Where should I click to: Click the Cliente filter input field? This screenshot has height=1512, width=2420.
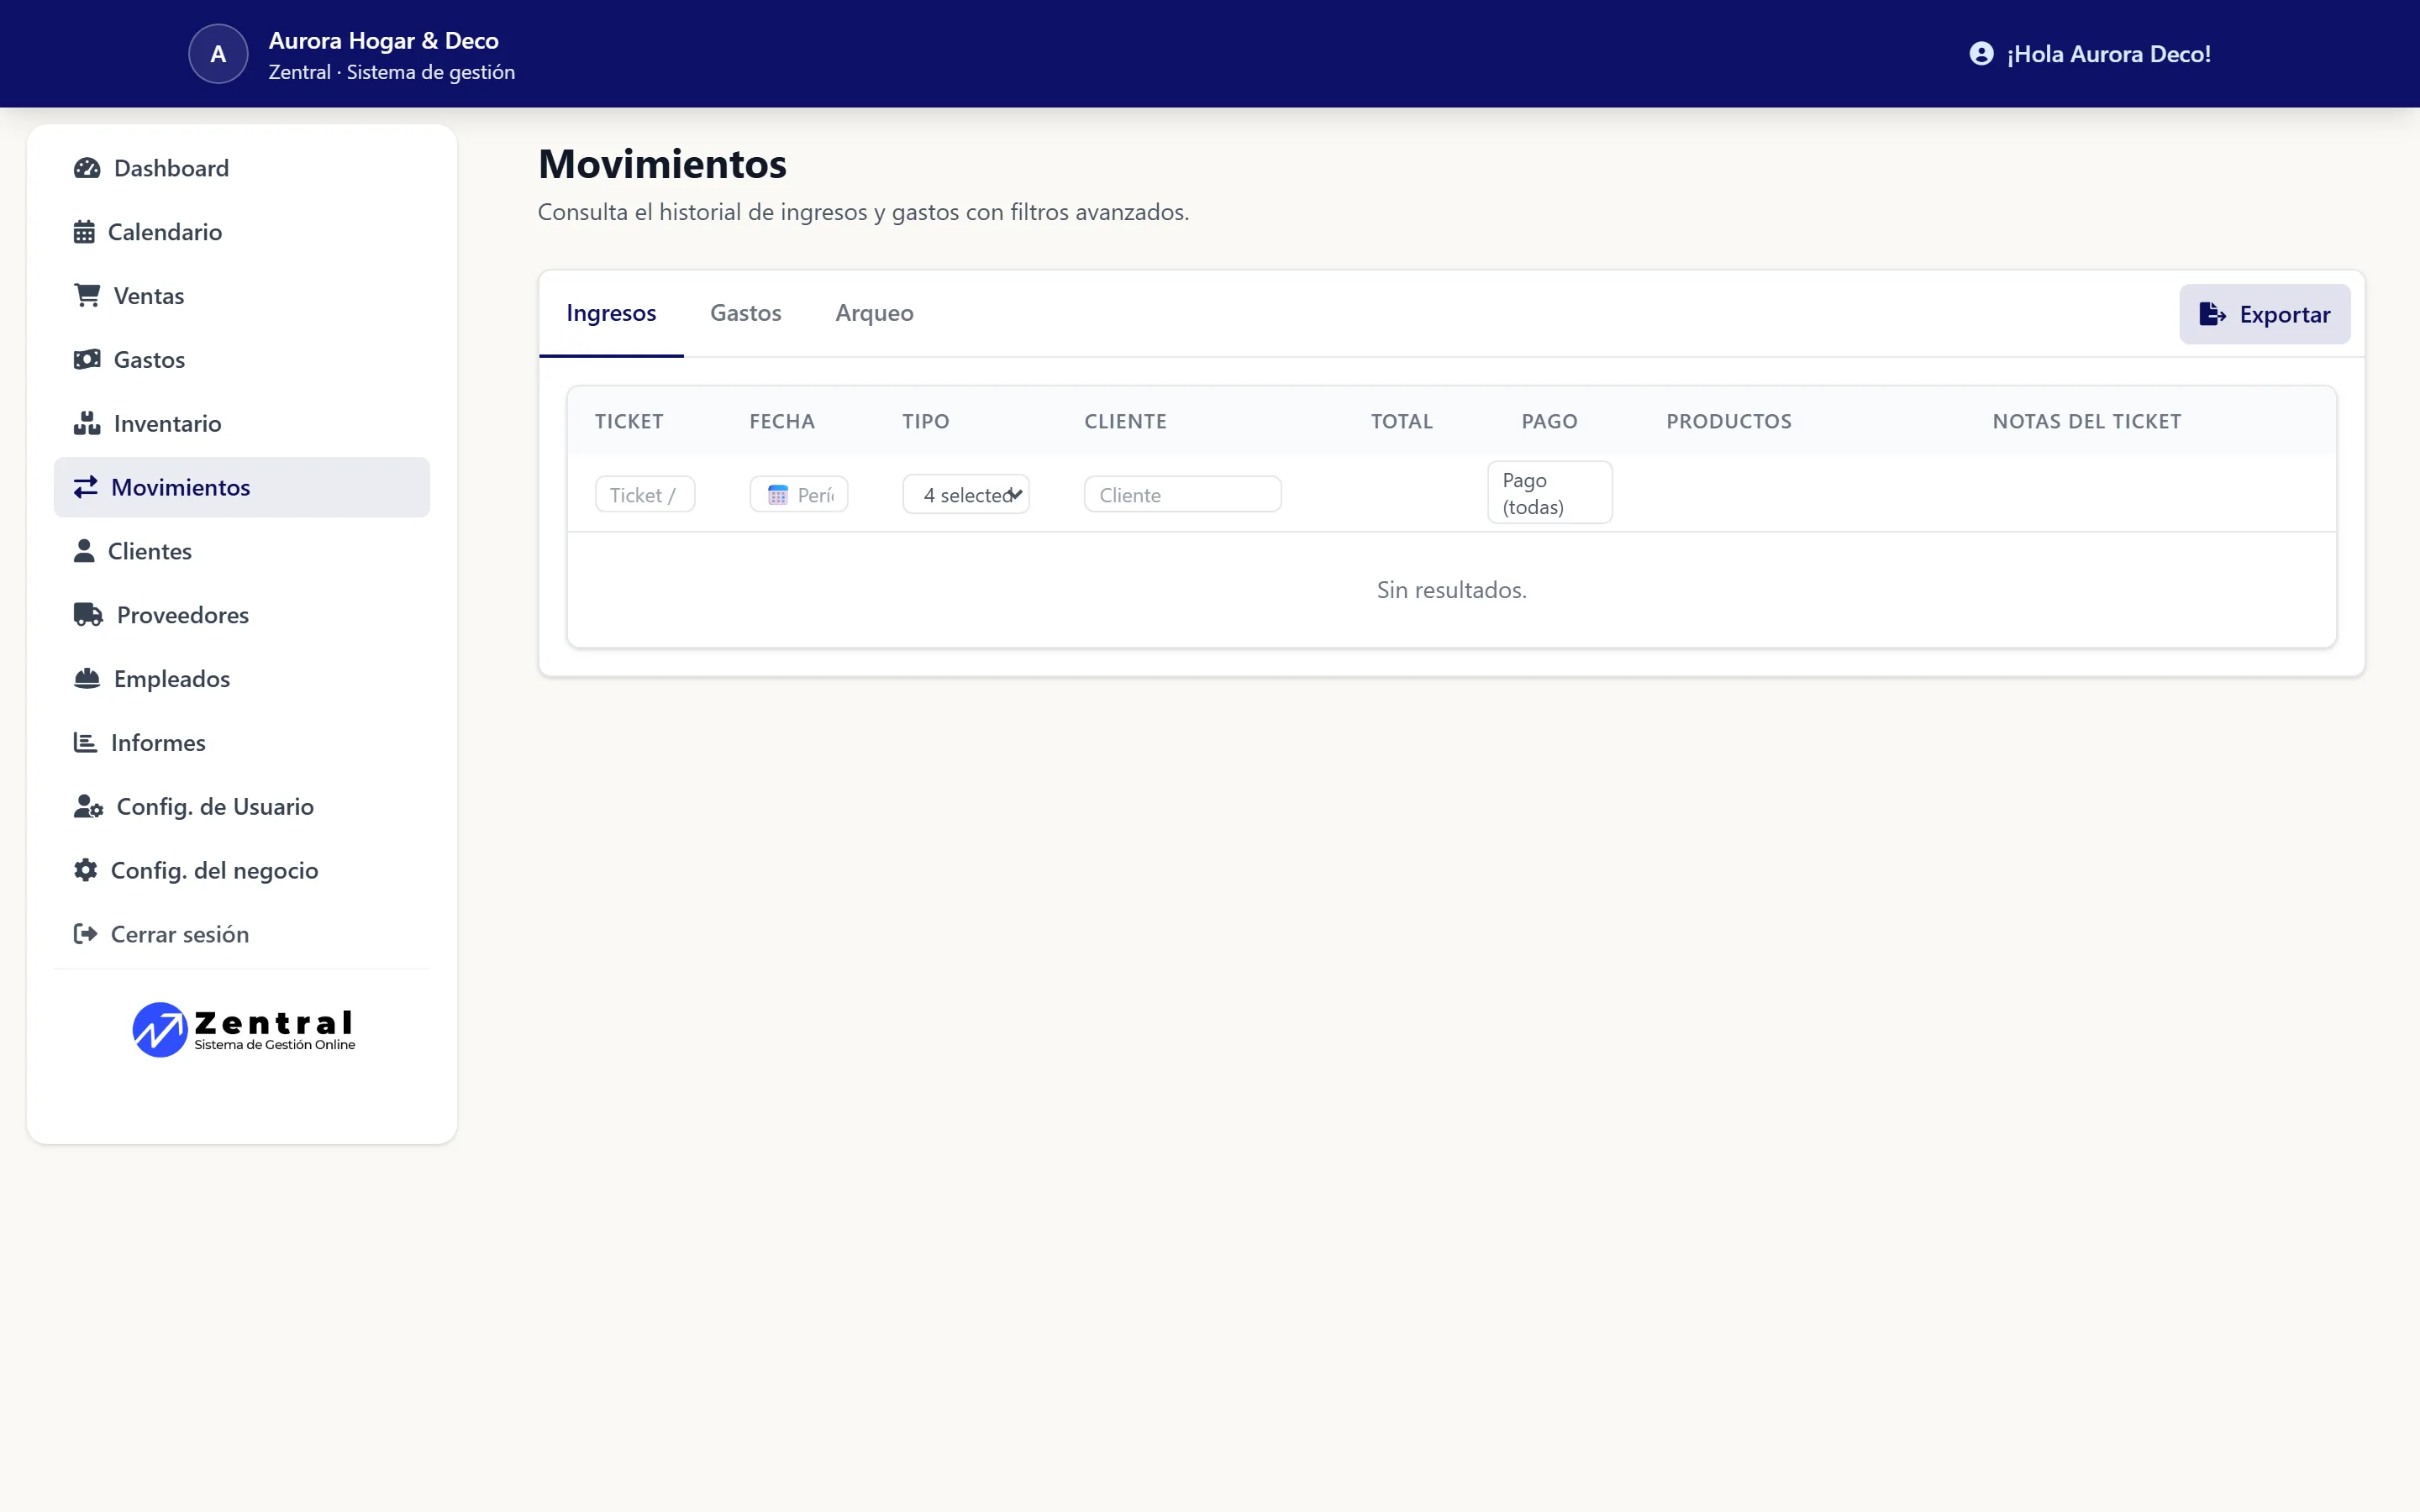click(x=1183, y=494)
